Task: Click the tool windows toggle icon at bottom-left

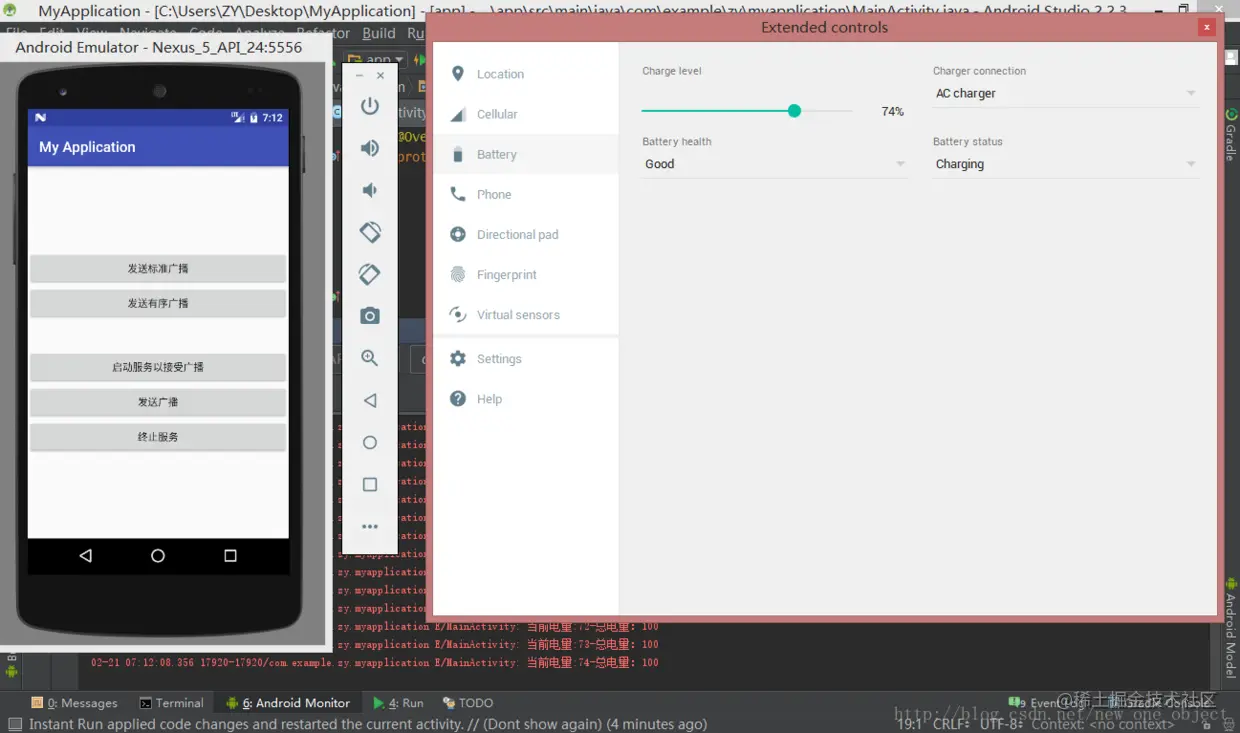Action: 14,724
